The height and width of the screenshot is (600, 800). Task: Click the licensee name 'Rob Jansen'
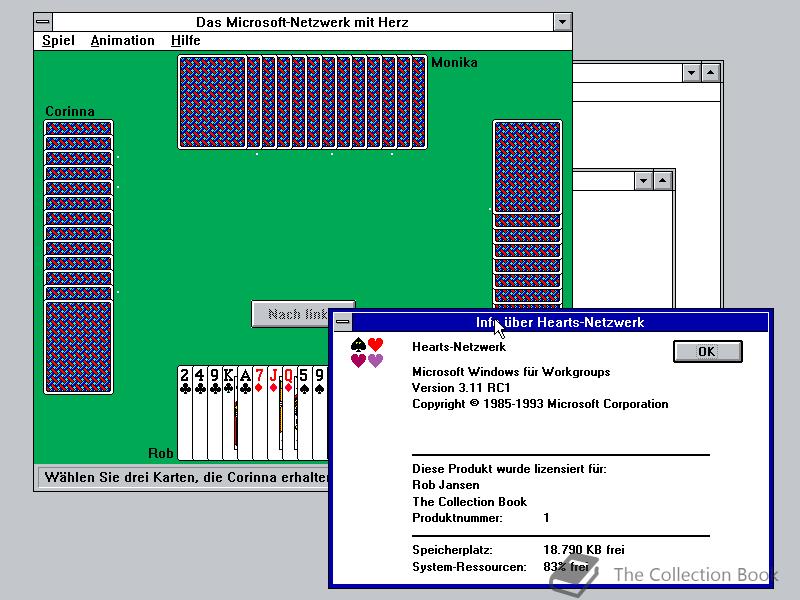(x=446, y=485)
